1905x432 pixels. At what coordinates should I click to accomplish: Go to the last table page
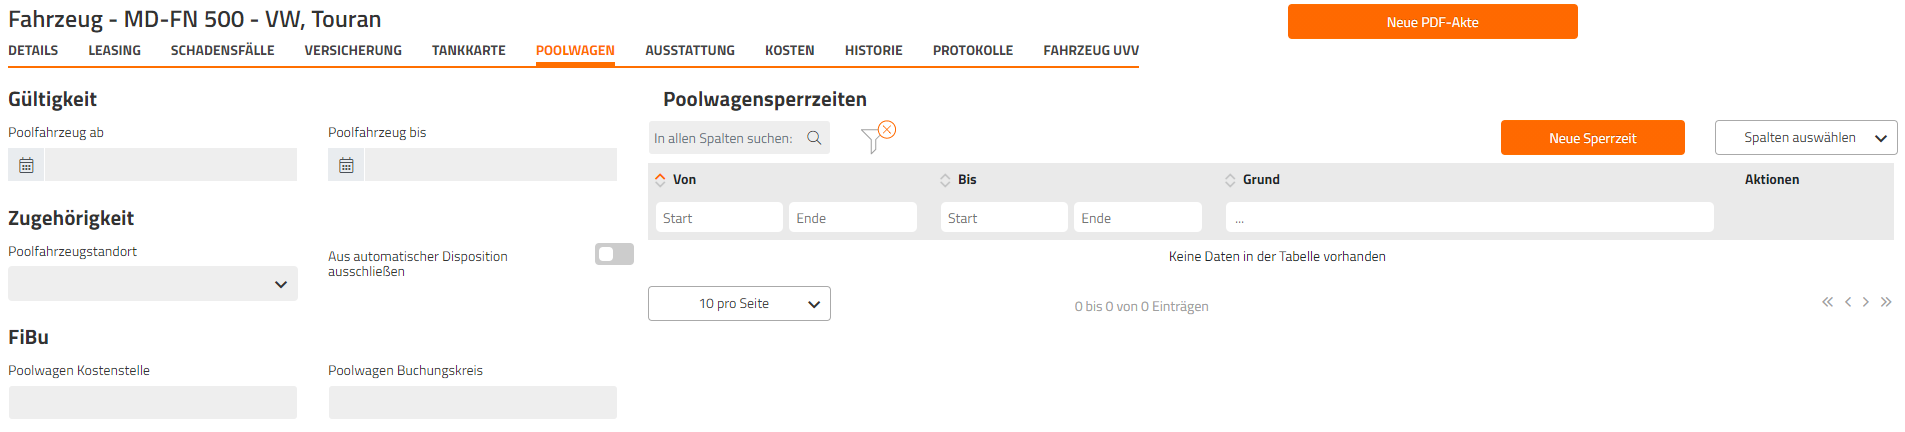(1886, 302)
